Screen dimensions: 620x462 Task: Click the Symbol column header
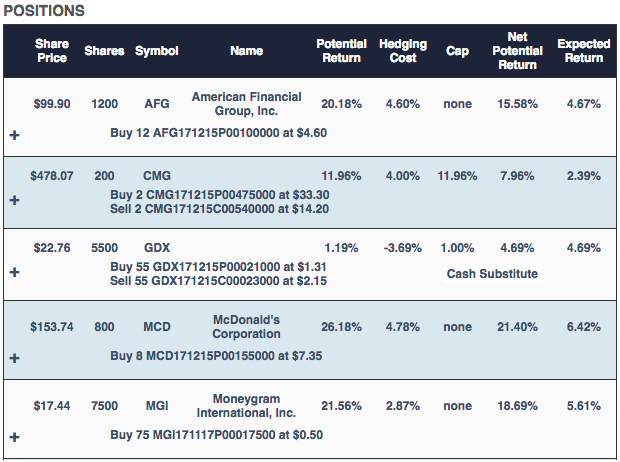[x=157, y=51]
